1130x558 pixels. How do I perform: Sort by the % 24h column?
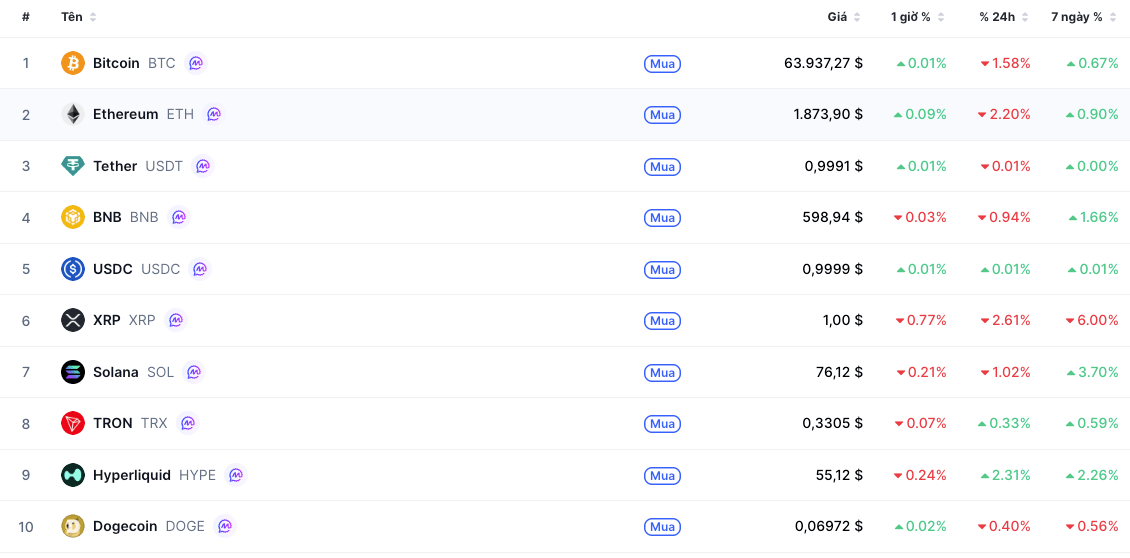1004,17
